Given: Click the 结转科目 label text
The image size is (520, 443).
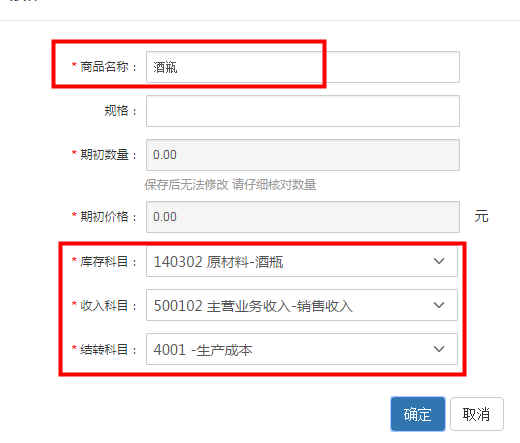Looking at the screenshot, I should tap(104, 349).
